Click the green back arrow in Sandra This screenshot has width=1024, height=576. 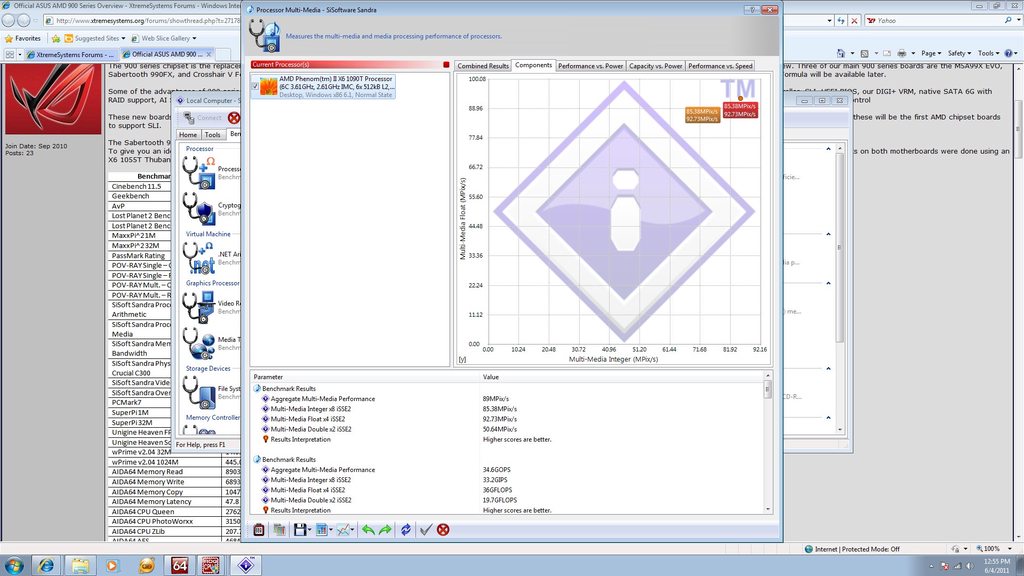(x=368, y=530)
